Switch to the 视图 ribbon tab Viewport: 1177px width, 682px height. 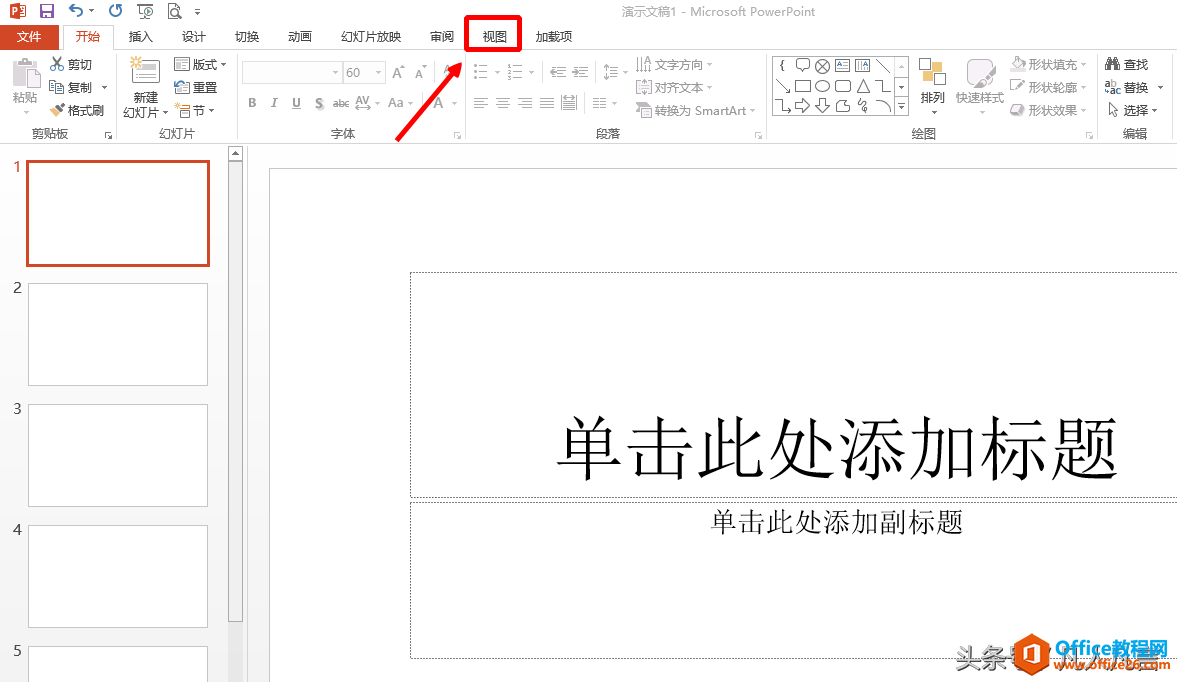[492, 35]
